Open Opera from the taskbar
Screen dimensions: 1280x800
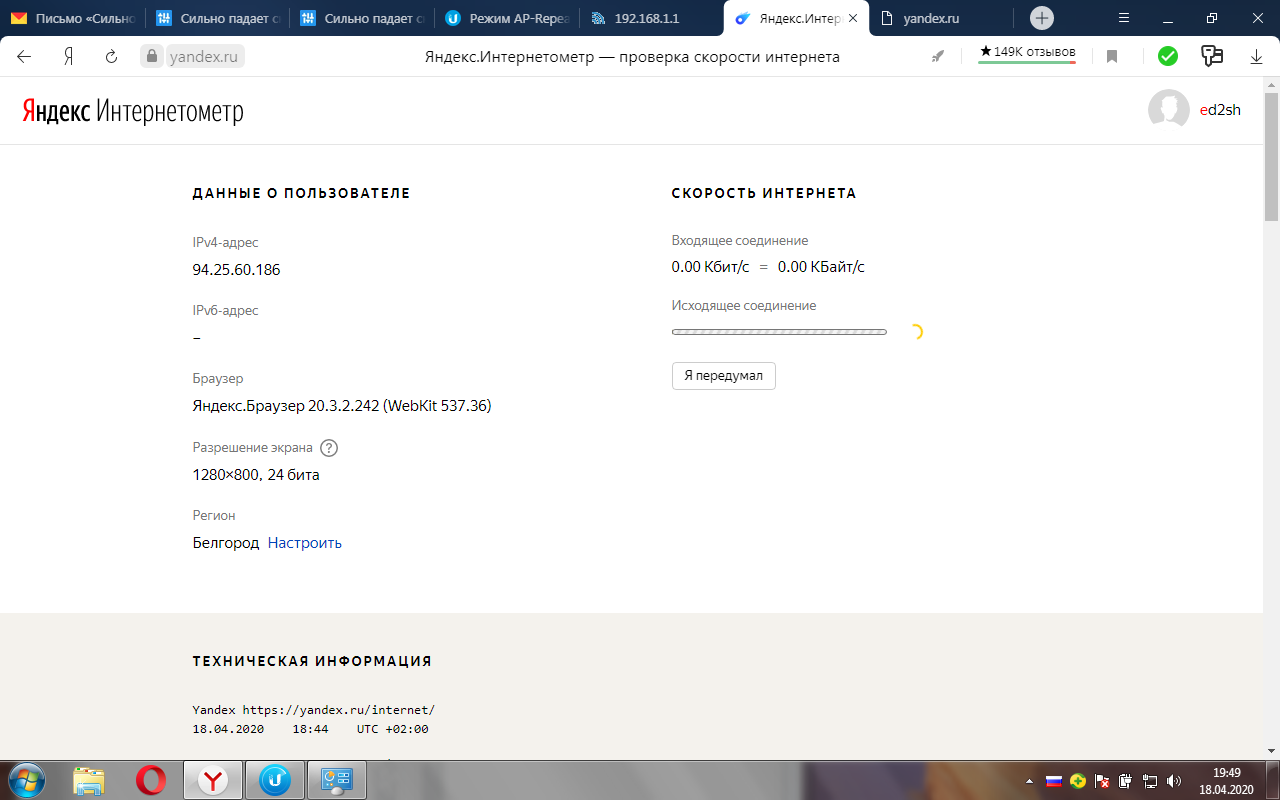click(x=151, y=780)
